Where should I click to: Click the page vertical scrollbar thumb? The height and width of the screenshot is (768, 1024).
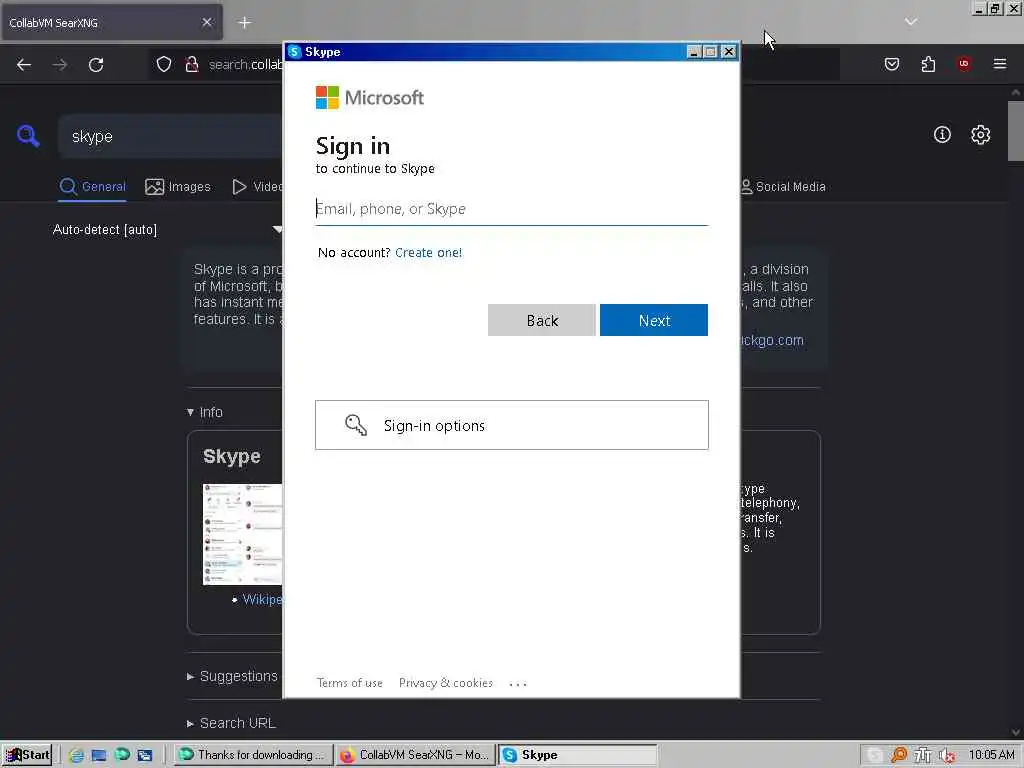(1016, 131)
